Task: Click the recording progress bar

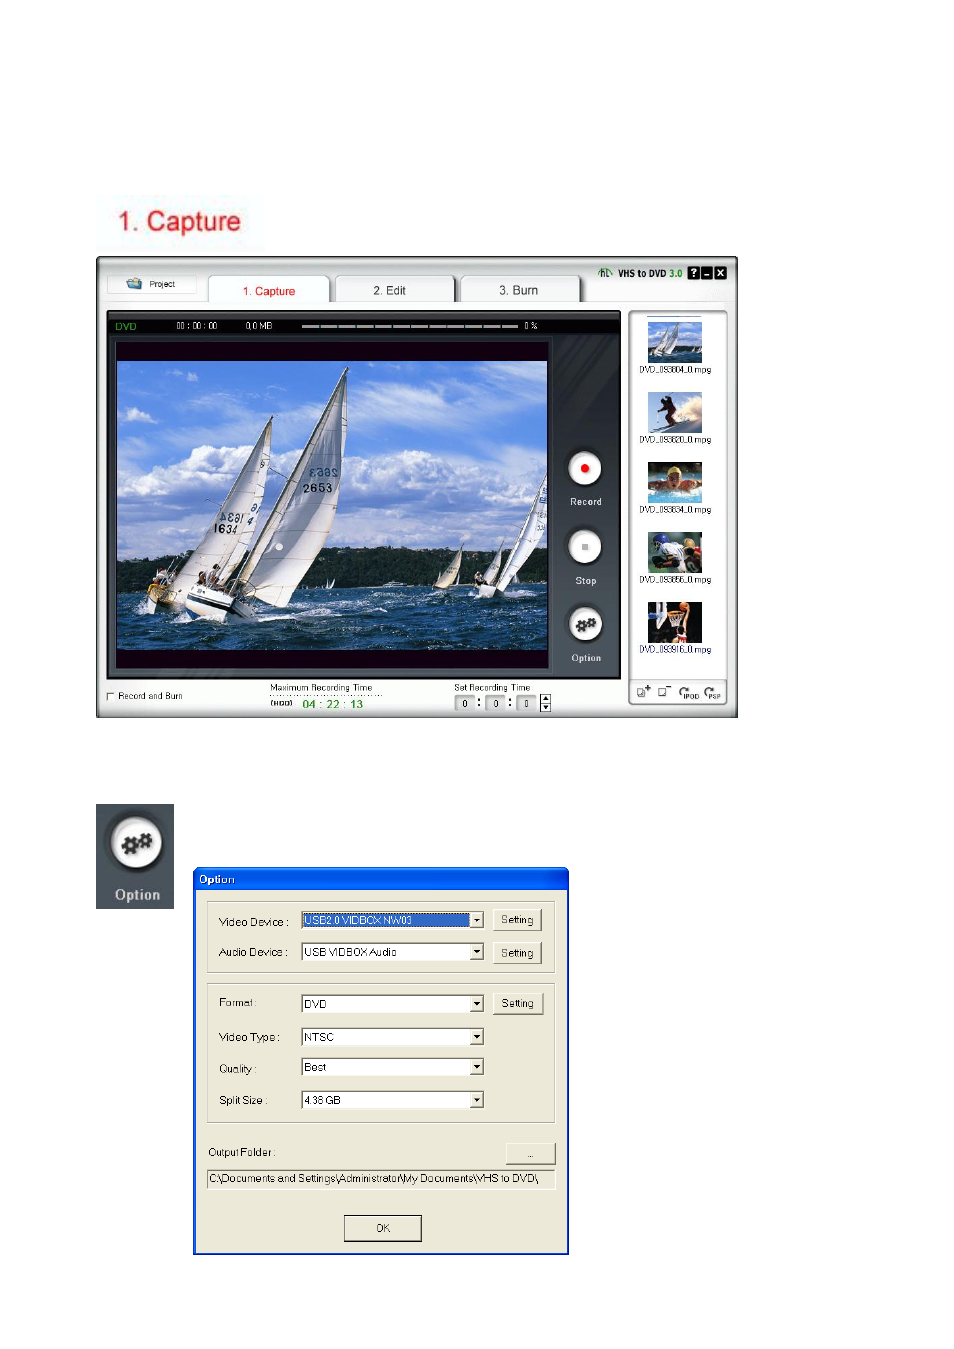Action: pos(410,326)
